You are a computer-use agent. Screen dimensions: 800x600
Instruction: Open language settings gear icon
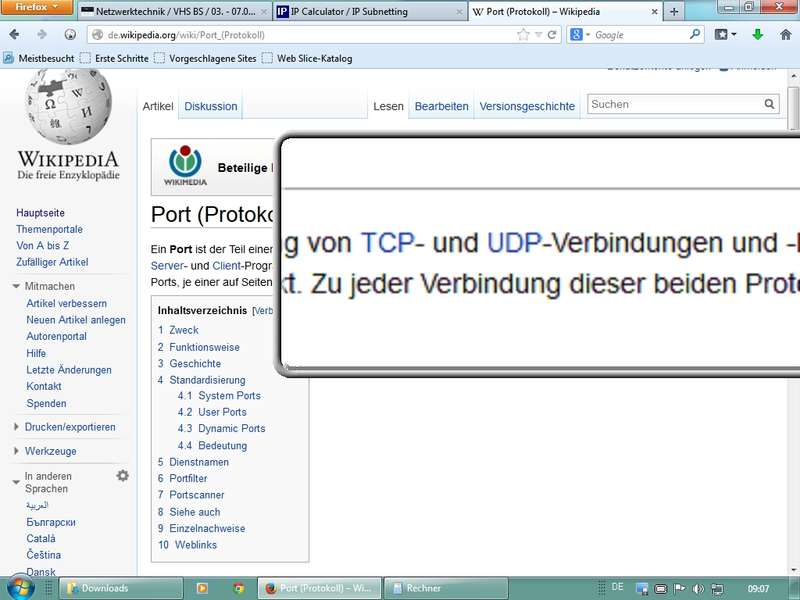point(122,476)
